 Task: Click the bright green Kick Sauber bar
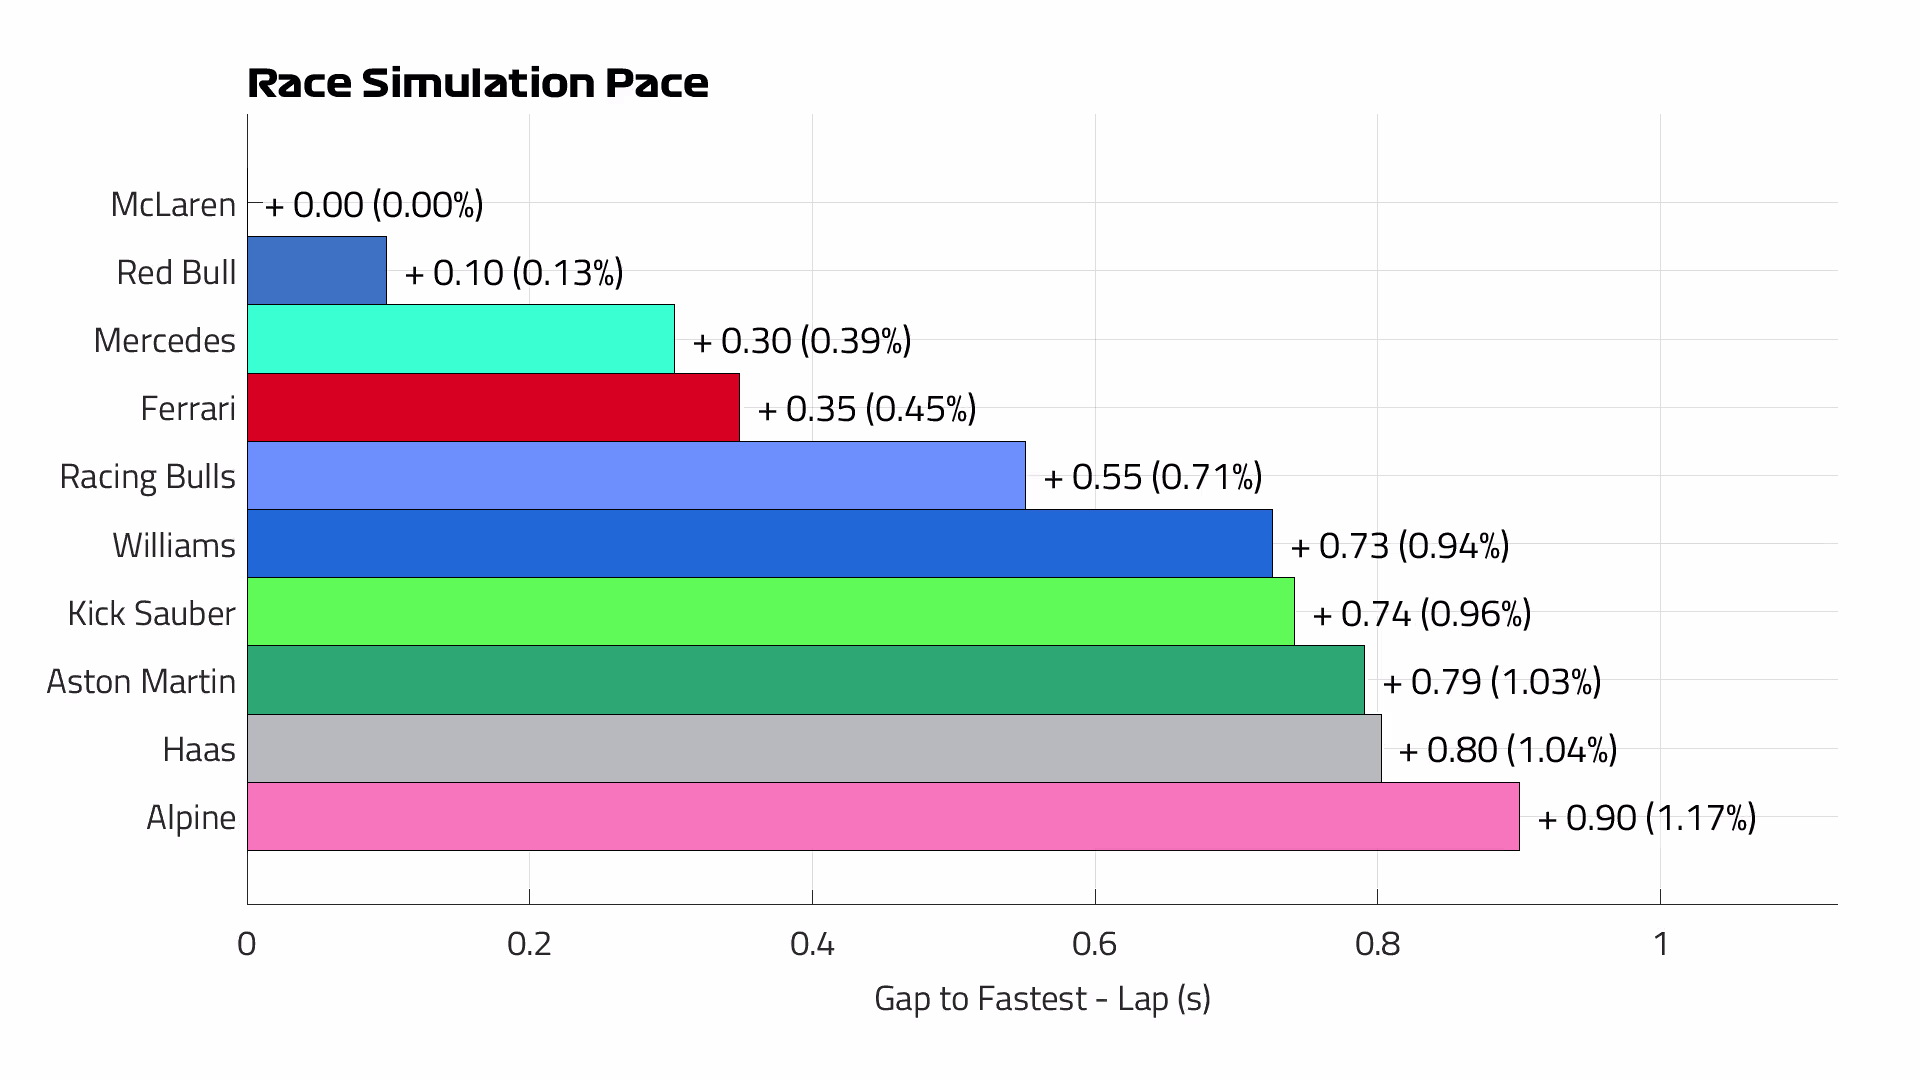pyautogui.click(x=770, y=611)
